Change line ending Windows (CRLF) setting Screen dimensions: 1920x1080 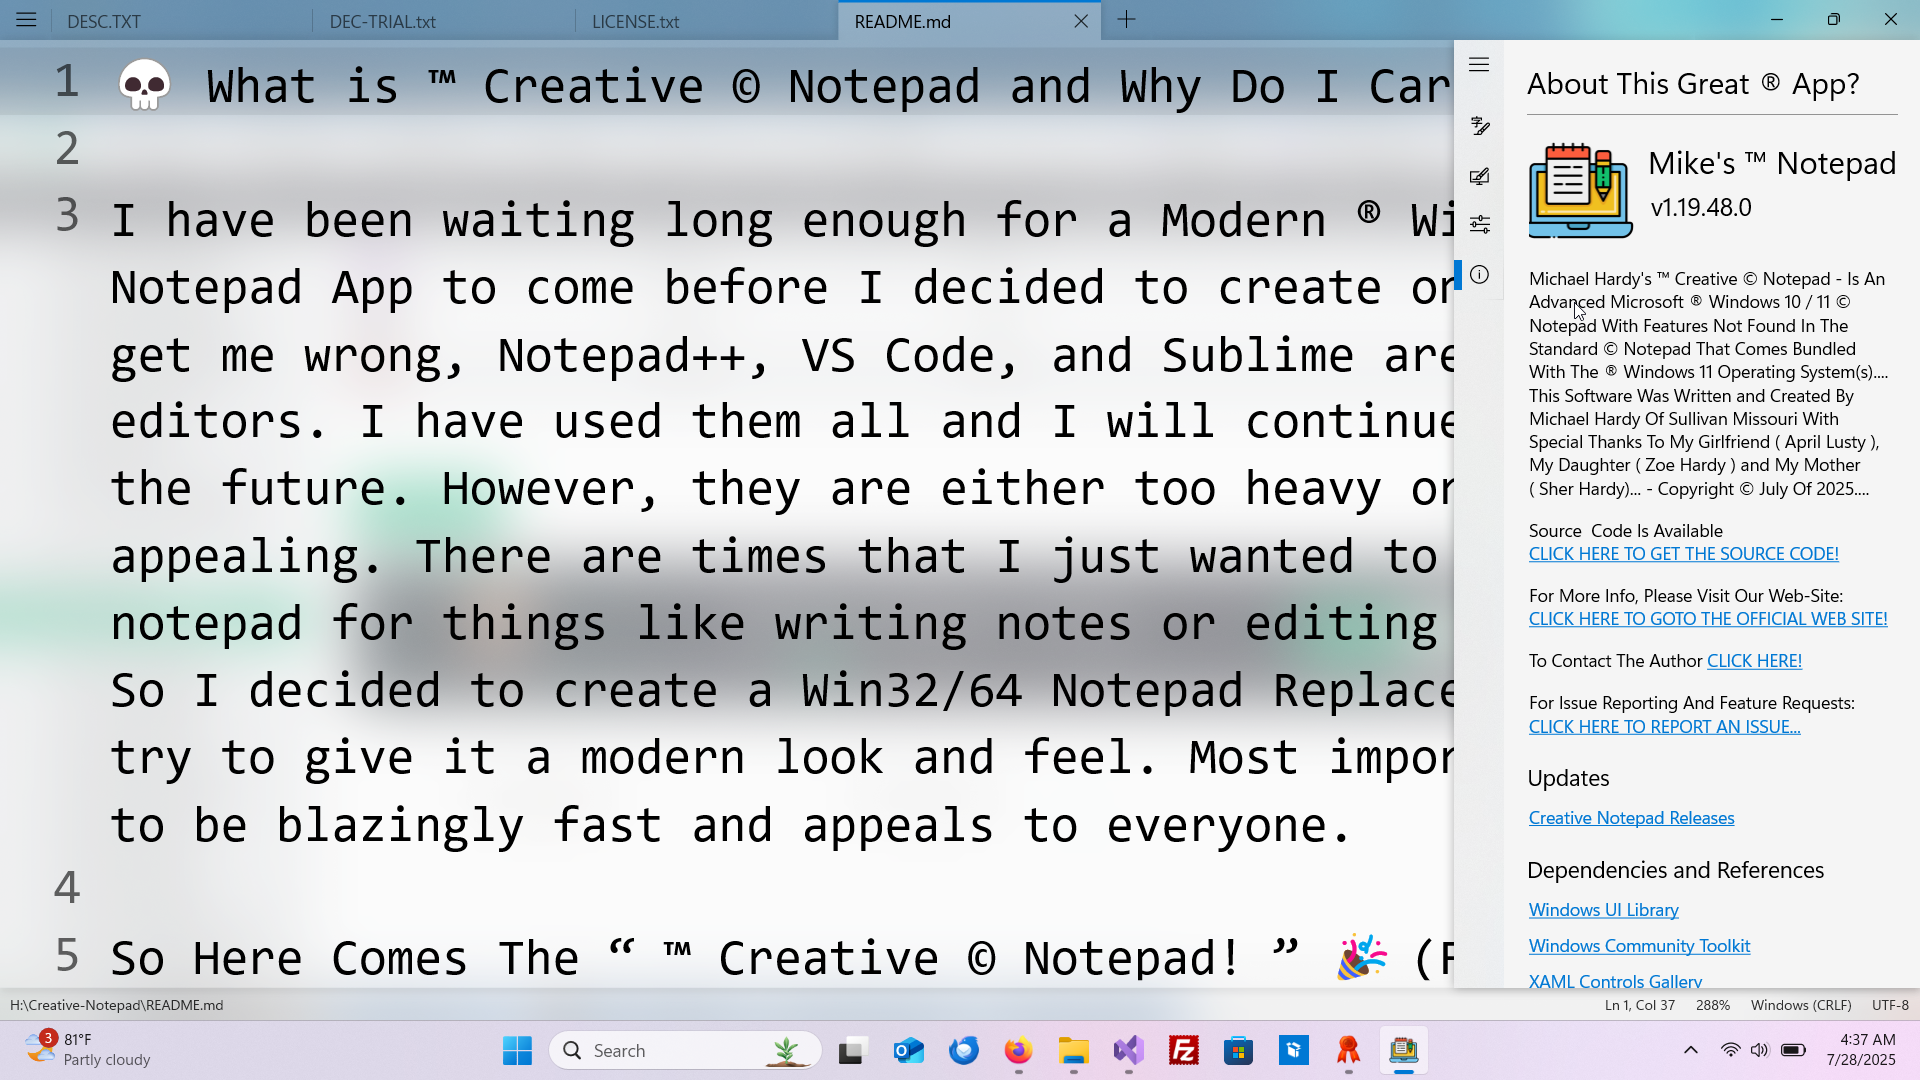click(x=1801, y=1005)
